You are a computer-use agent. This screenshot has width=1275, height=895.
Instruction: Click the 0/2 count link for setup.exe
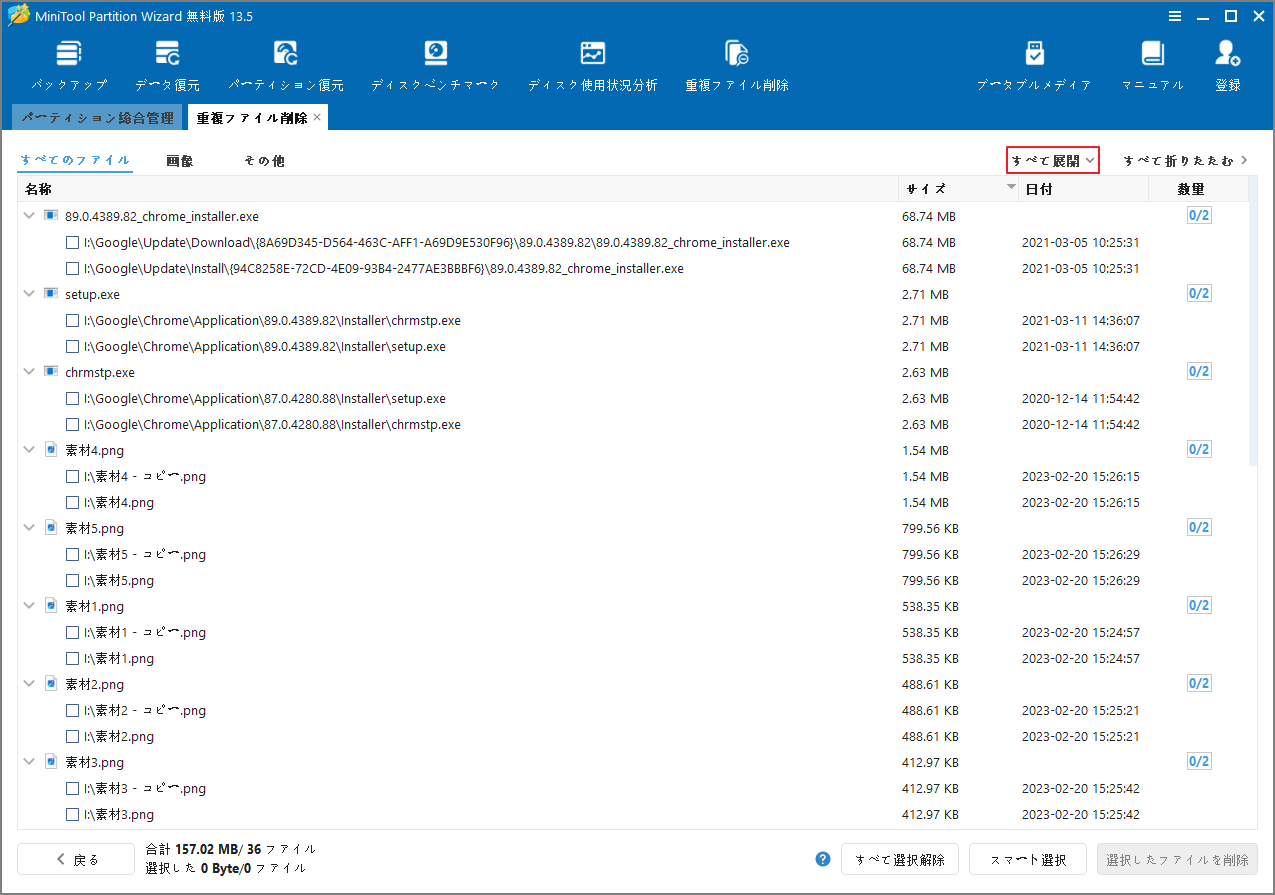pyautogui.click(x=1198, y=293)
